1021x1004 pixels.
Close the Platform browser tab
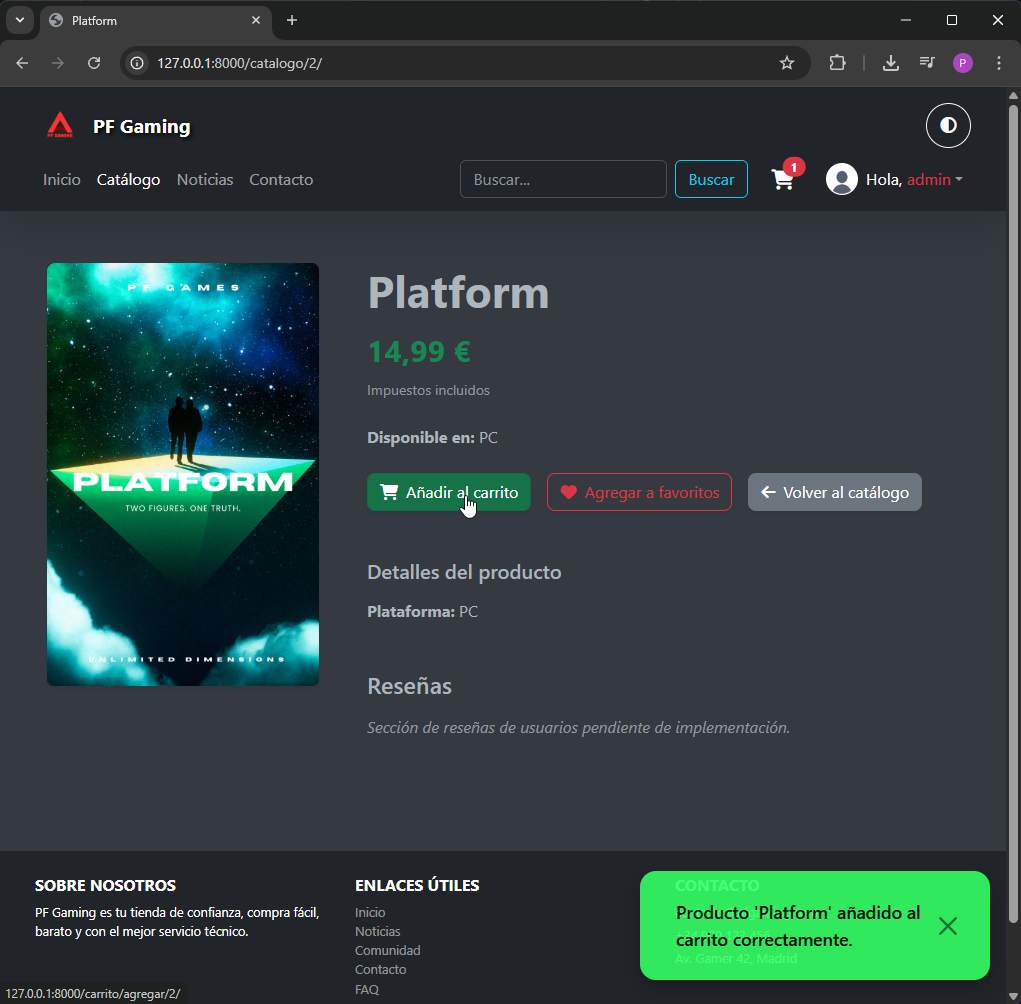pos(256,20)
